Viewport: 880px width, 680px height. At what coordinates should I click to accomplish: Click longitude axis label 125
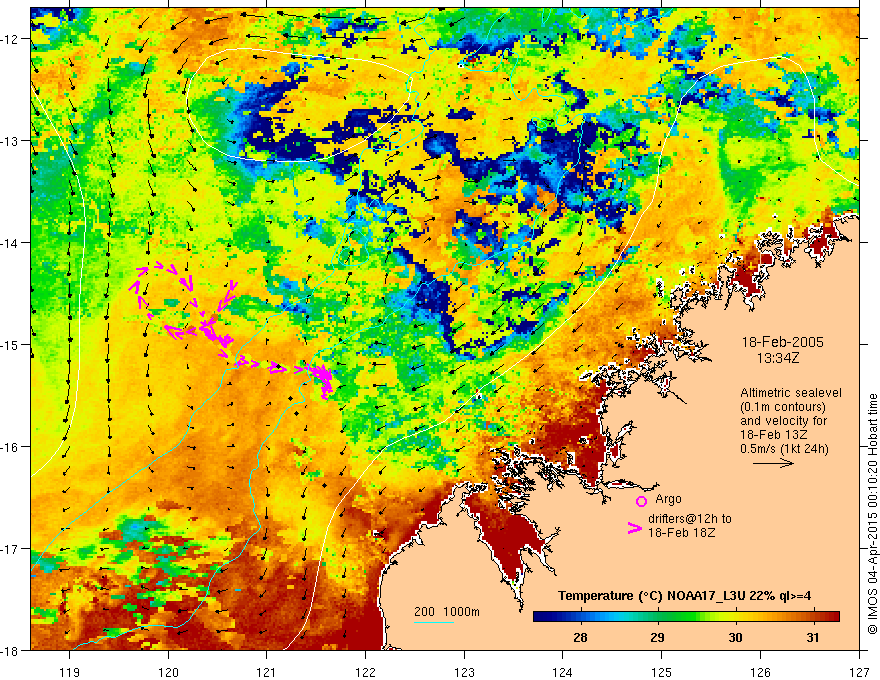click(662, 672)
